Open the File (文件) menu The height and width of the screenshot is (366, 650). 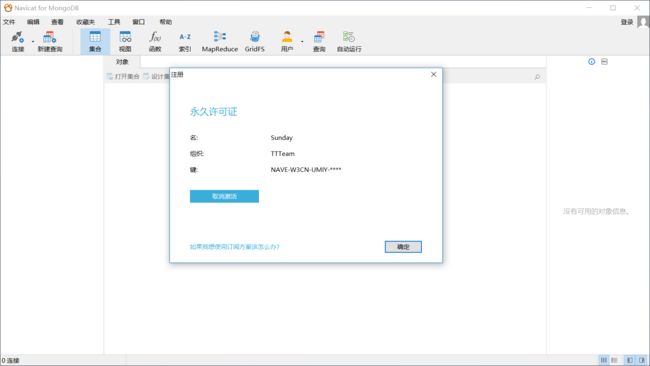point(9,22)
